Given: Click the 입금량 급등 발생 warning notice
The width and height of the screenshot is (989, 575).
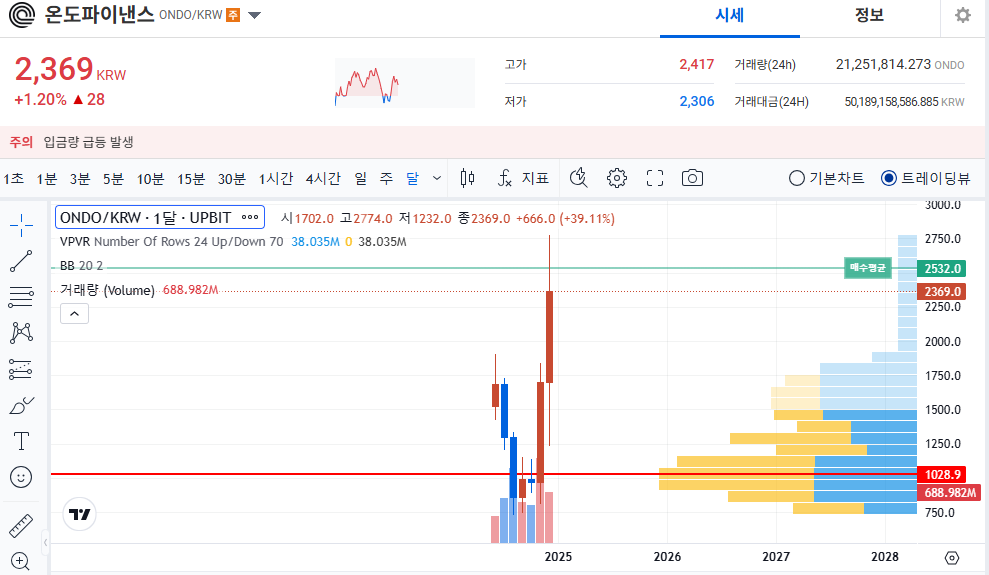Looking at the screenshot, I should coord(88,142).
